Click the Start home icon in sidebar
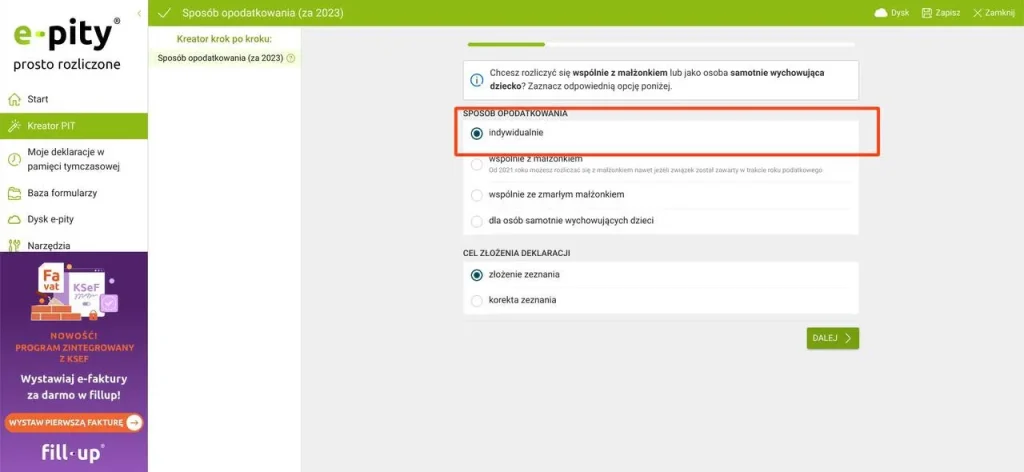Image resolution: width=1024 pixels, height=472 pixels. (14, 99)
